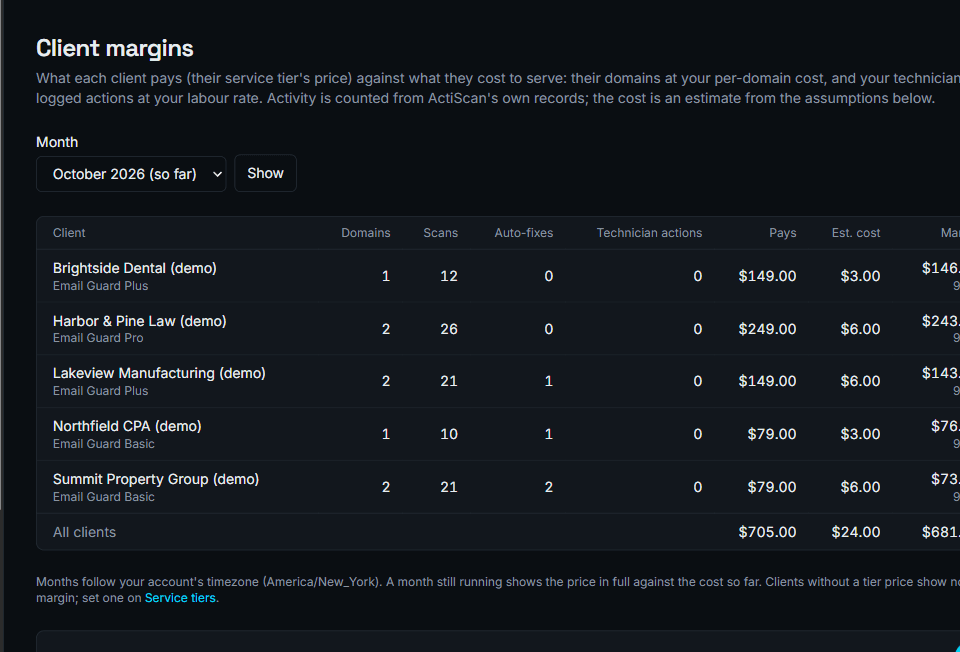Image resolution: width=960 pixels, height=652 pixels.
Task: Click the dropdown chevron beside October 2026
Action: [x=217, y=174]
